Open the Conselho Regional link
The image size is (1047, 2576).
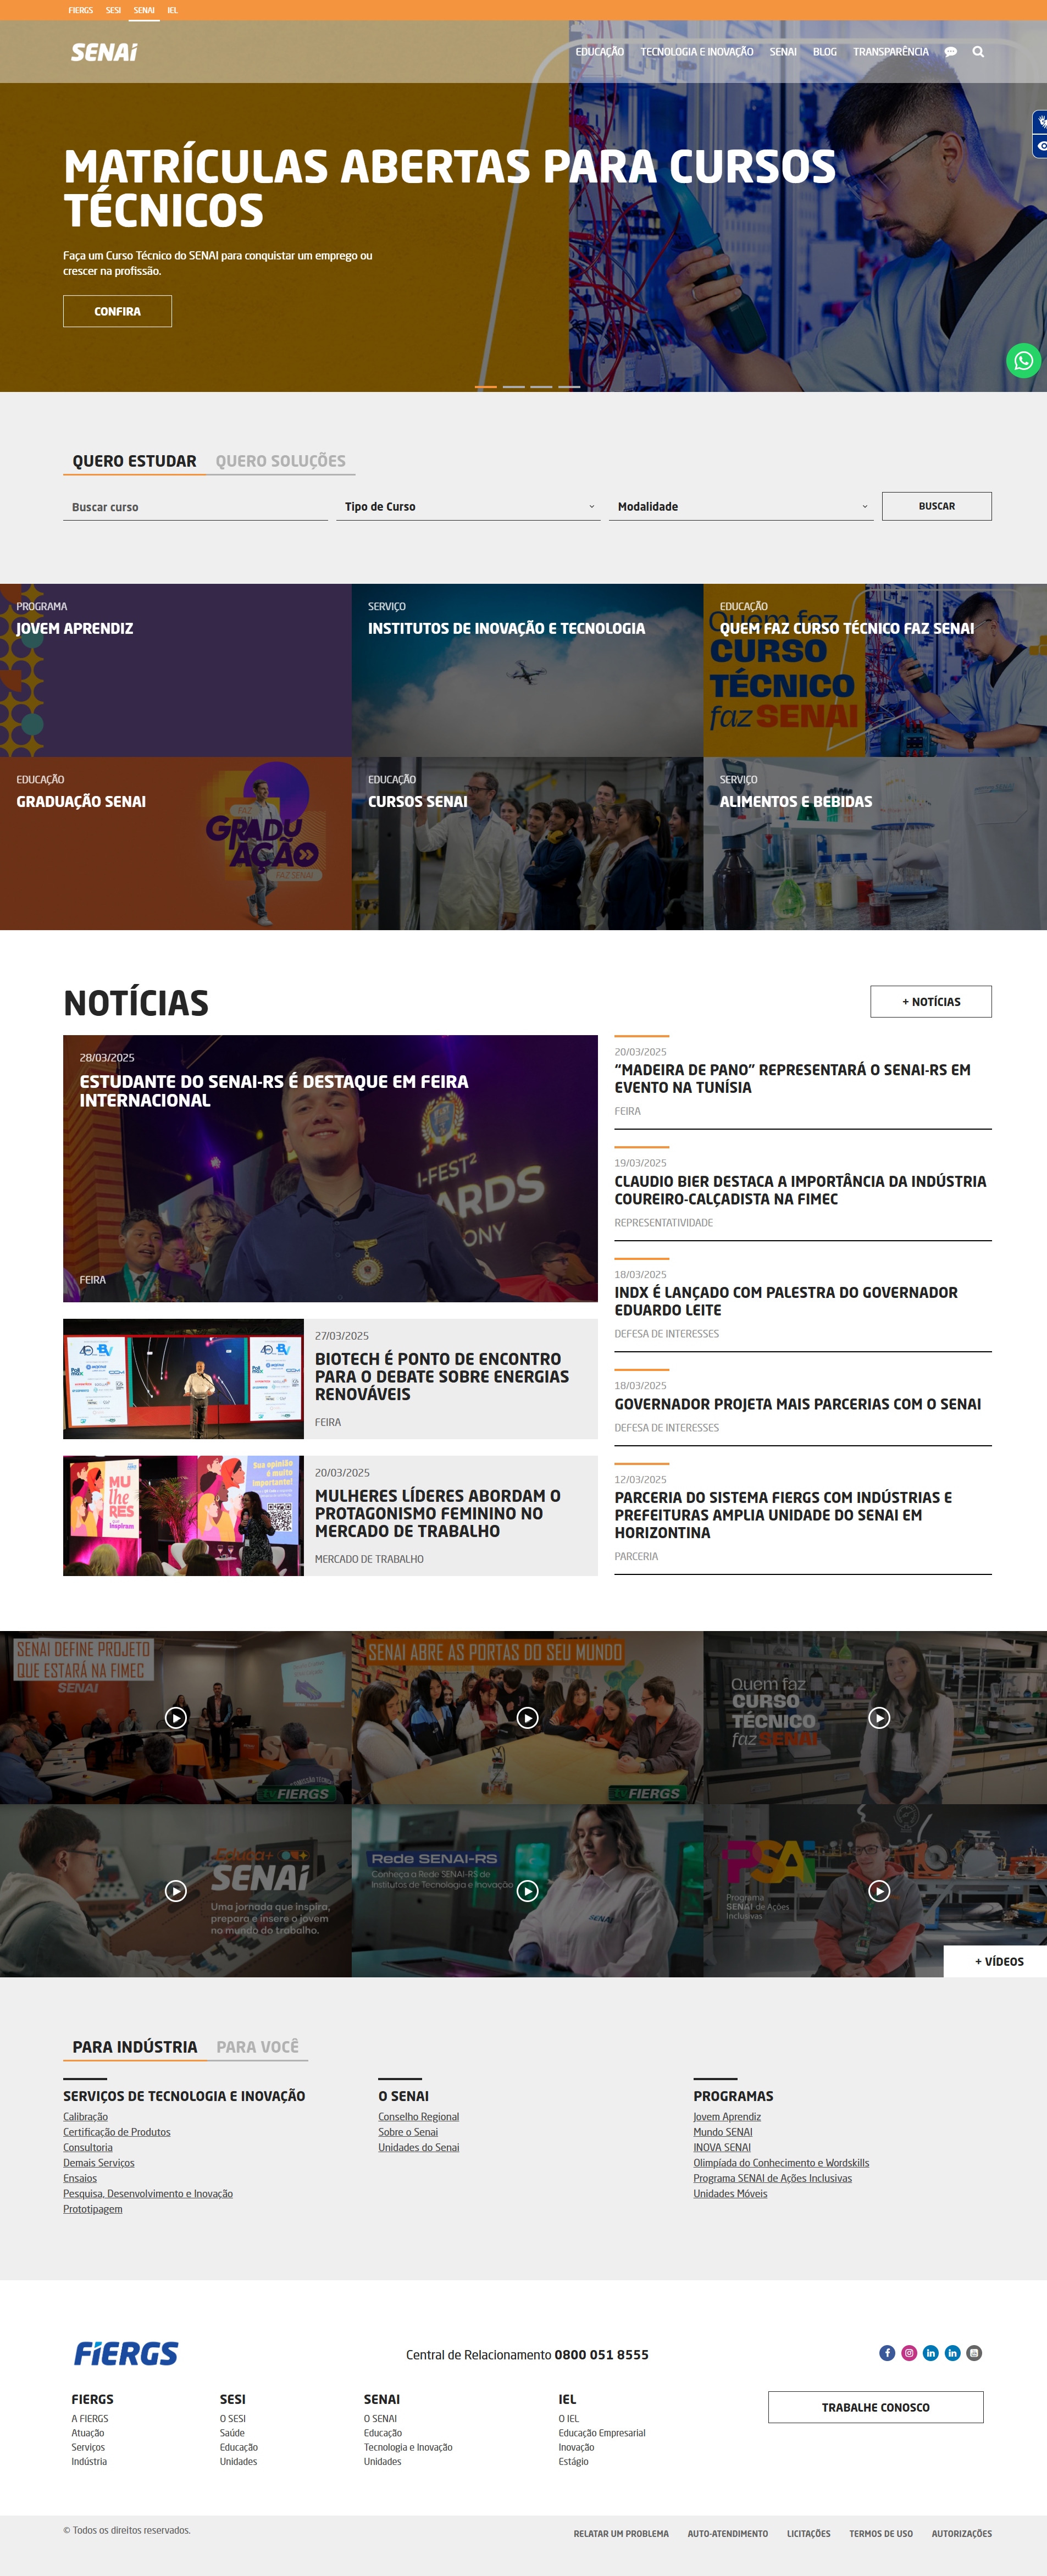(418, 2117)
